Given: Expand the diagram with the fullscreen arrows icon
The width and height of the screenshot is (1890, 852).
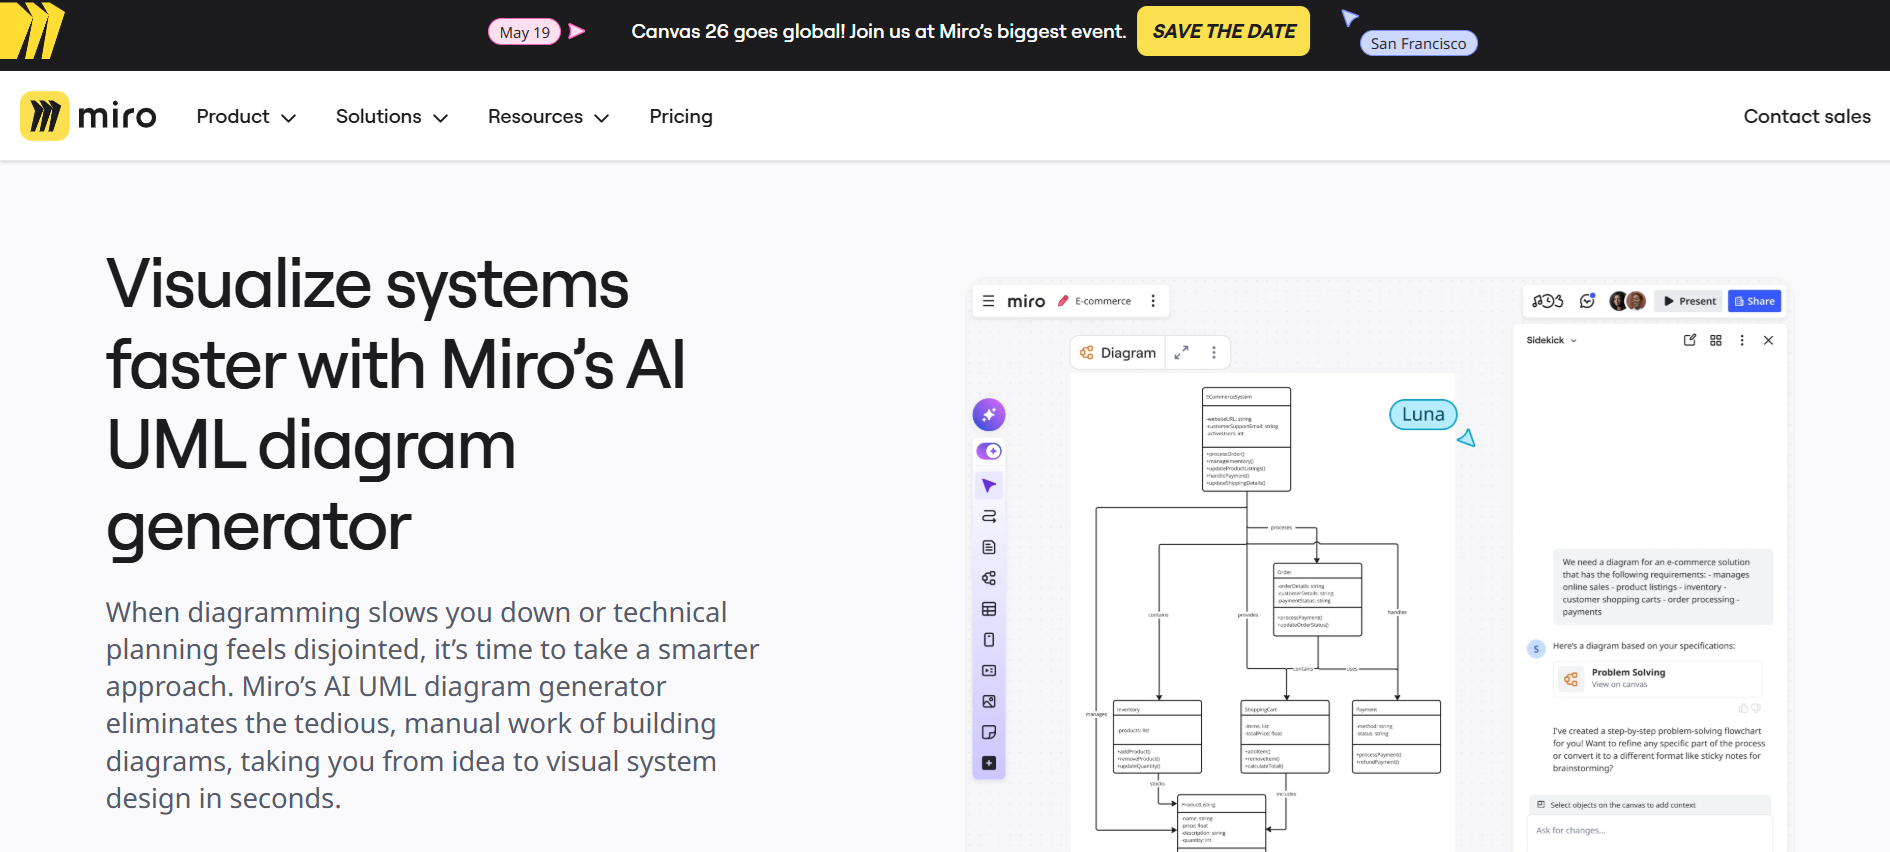Looking at the screenshot, I should pos(1181,353).
